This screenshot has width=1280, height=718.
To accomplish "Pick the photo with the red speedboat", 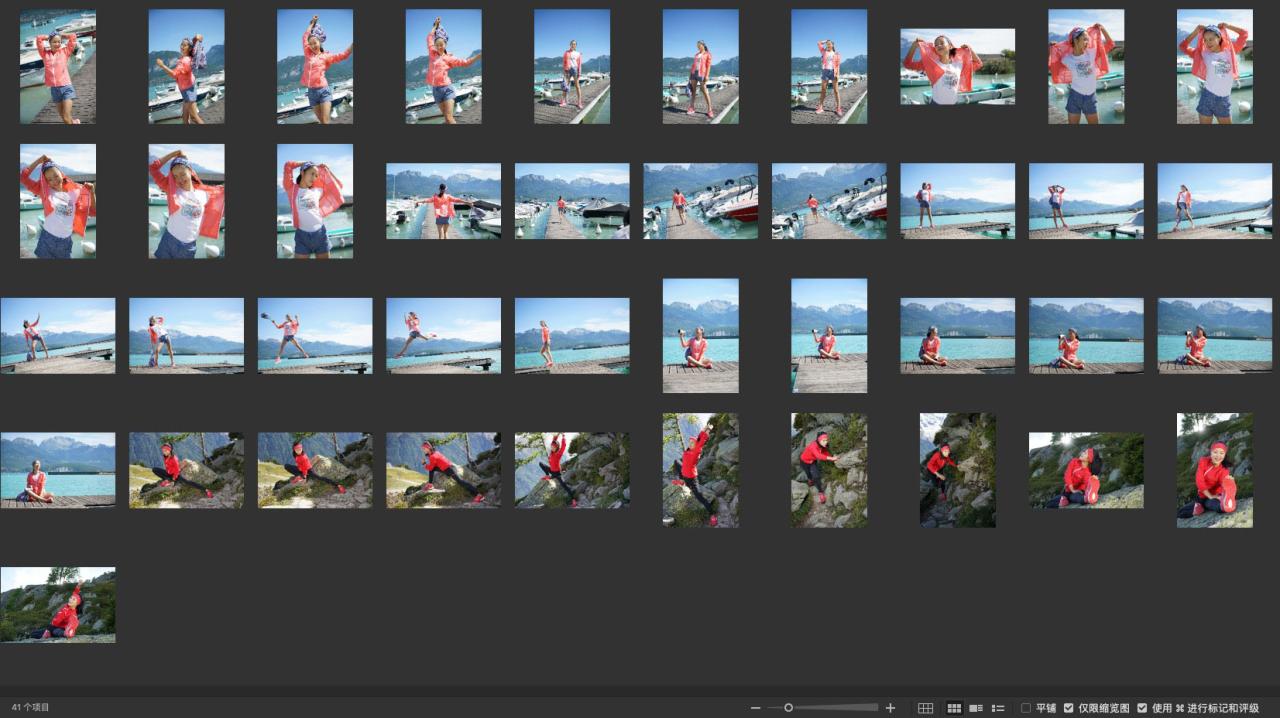I will (700, 201).
